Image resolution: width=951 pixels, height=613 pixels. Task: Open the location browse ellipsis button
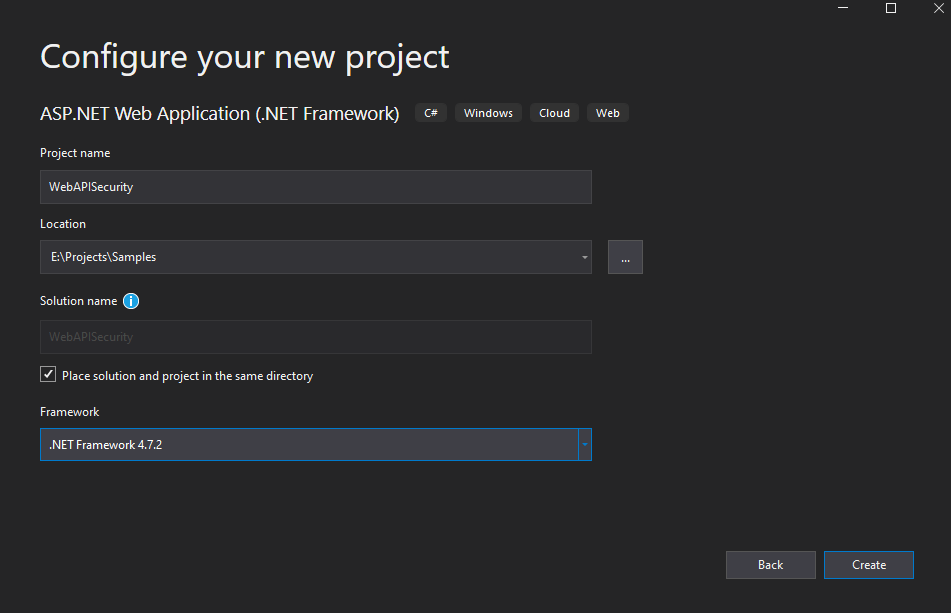625,257
